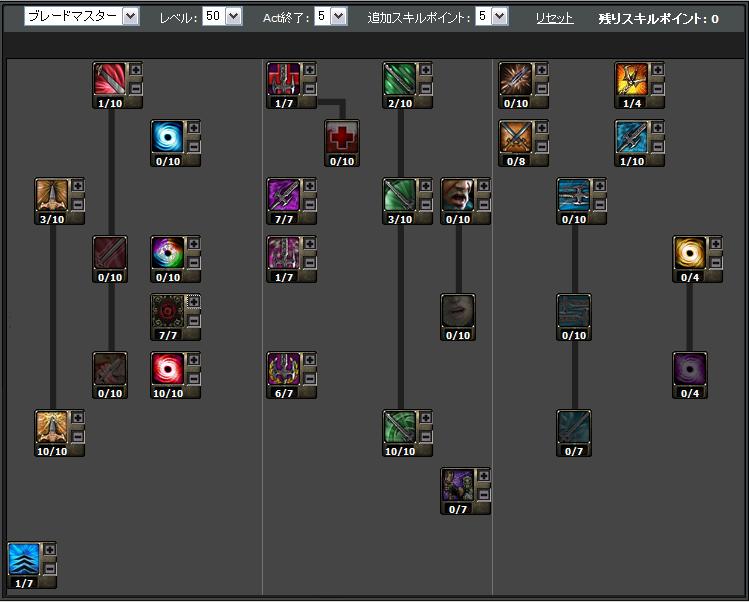Remove a point from laurel sword 6/7 skill
The height and width of the screenshot is (602, 749).
coord(310,378)
